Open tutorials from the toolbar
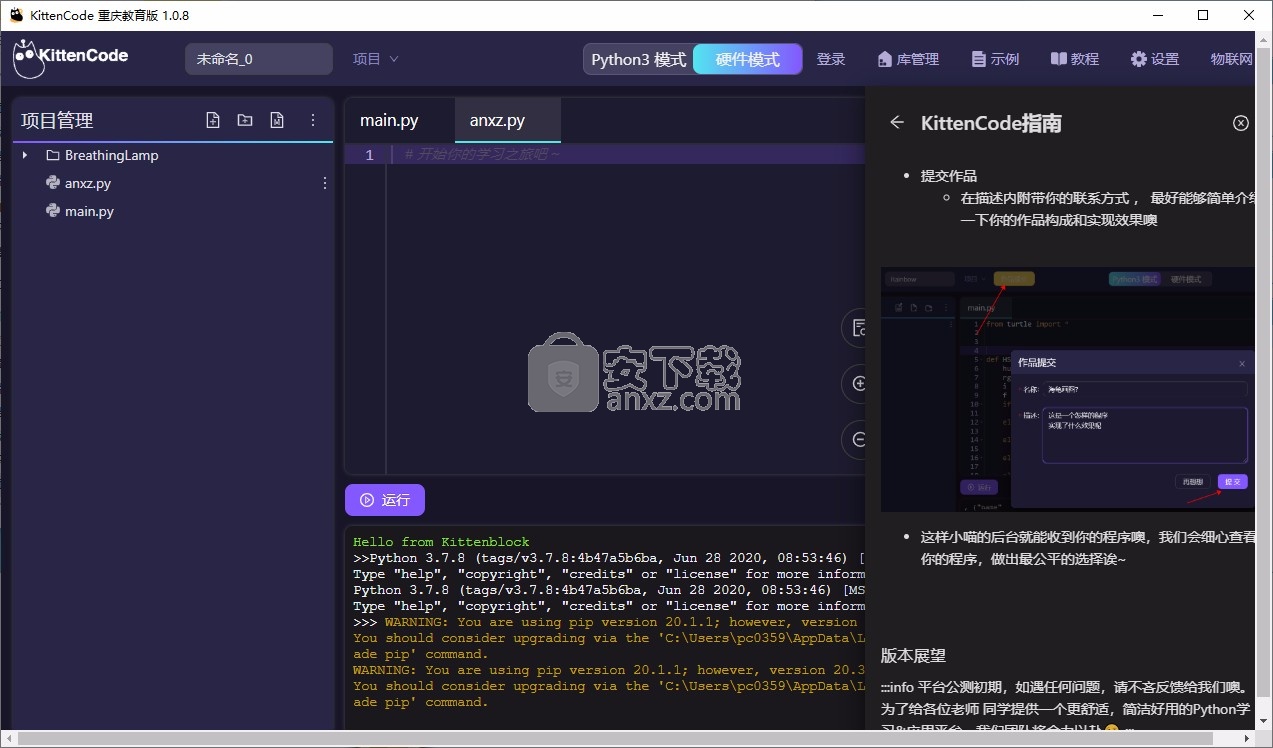 (1075, 59)
